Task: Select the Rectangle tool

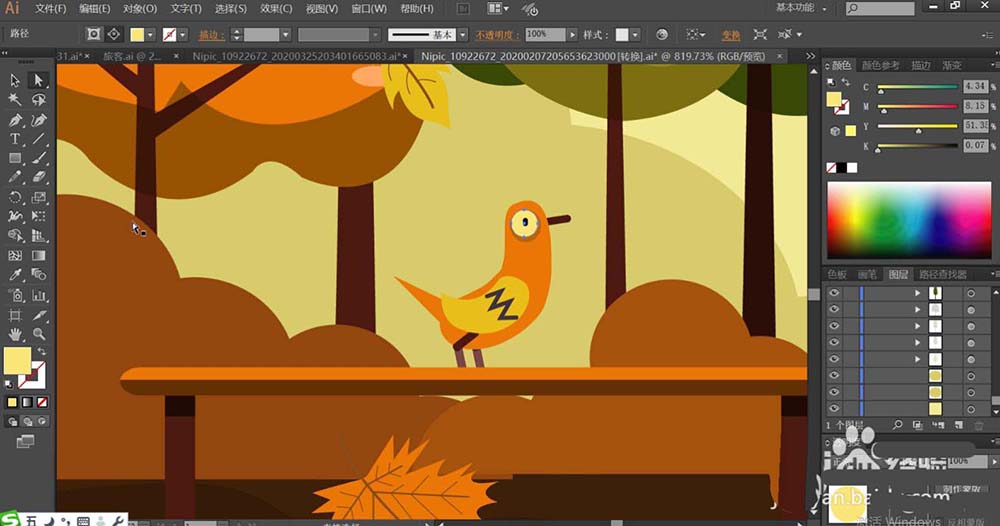Action: click(x=15, y=158)
